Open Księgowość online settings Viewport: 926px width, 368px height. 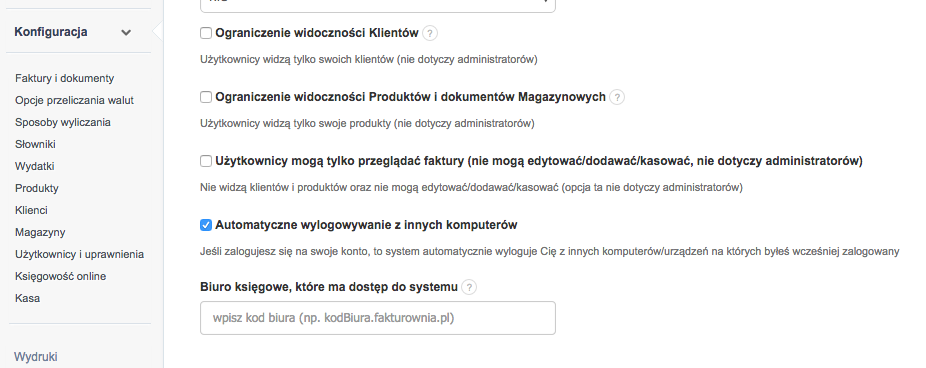[x=60, y=276]
